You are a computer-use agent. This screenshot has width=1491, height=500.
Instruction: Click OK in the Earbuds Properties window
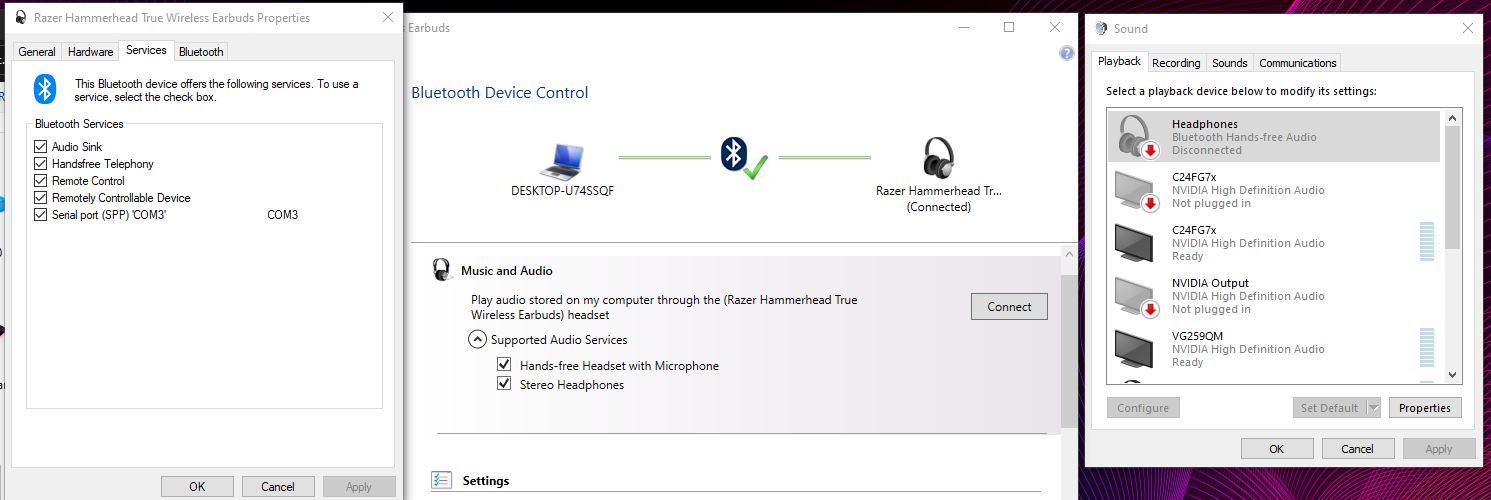coord(197,487)
